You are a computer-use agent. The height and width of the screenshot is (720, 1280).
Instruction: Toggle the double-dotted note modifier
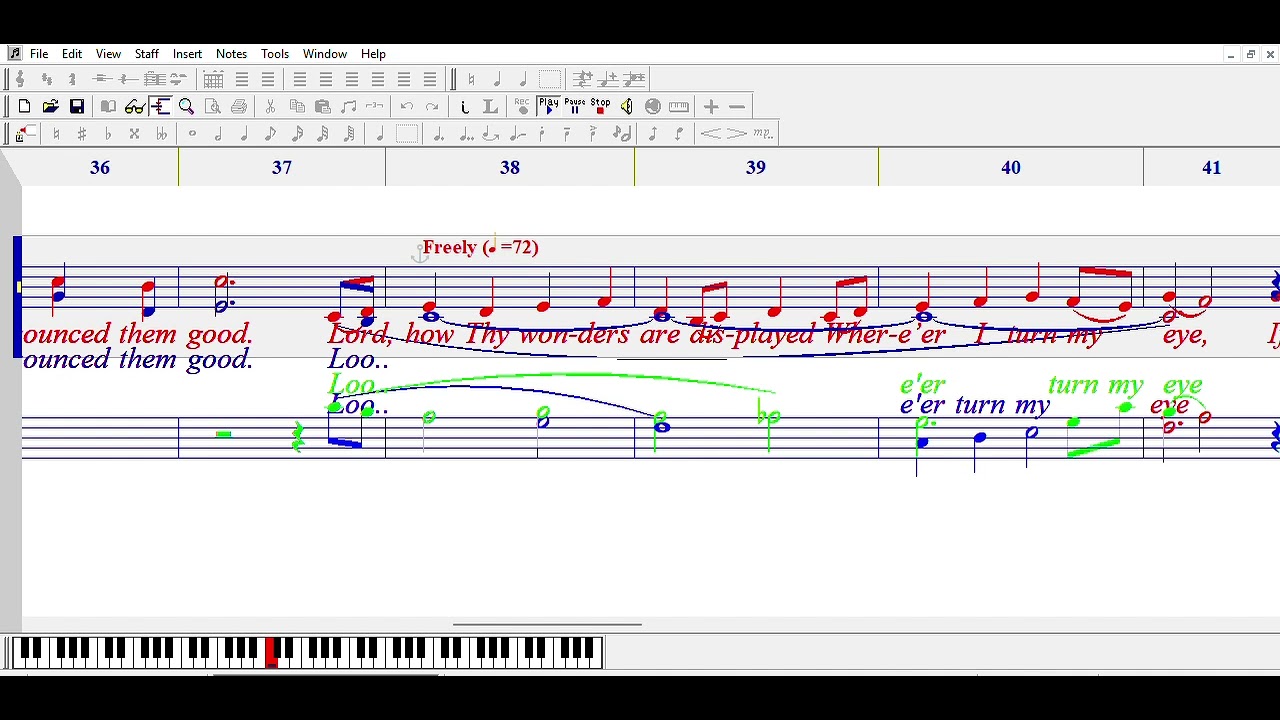coord(466,134)
